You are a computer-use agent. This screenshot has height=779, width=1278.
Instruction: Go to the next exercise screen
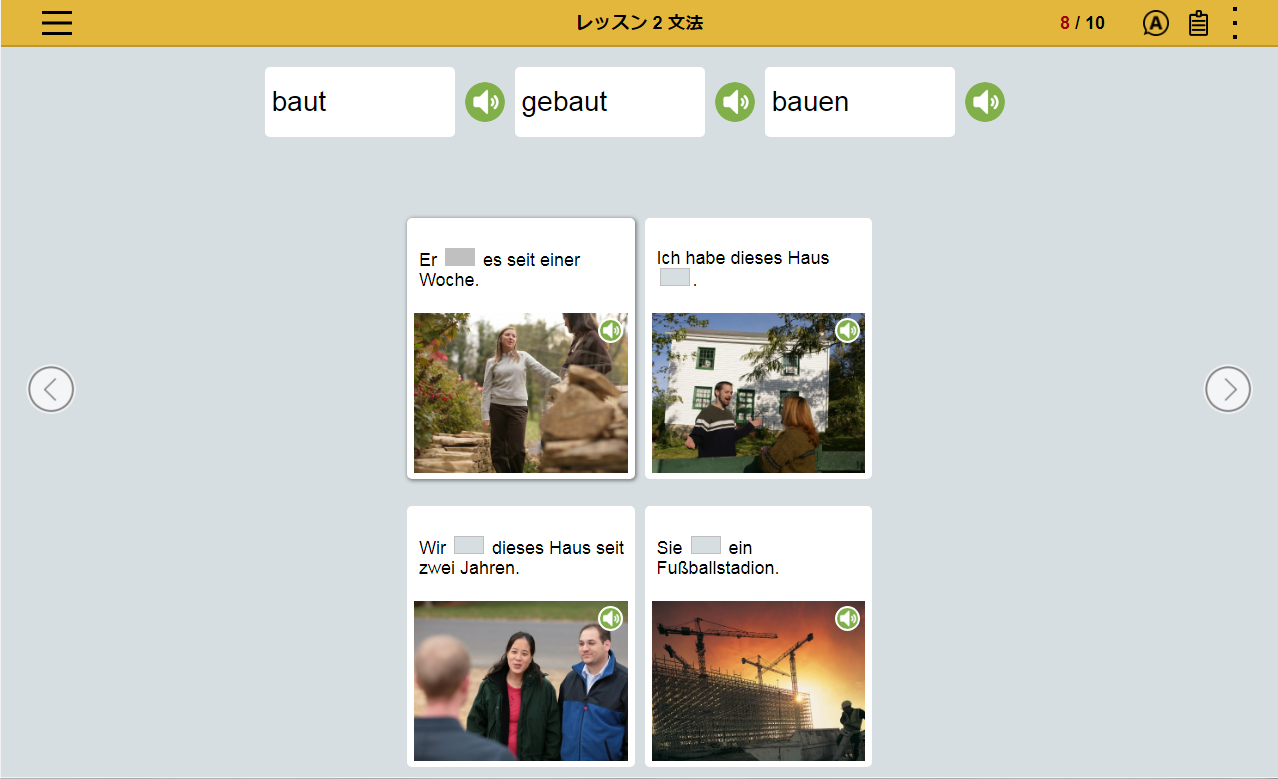point(1228,389)
